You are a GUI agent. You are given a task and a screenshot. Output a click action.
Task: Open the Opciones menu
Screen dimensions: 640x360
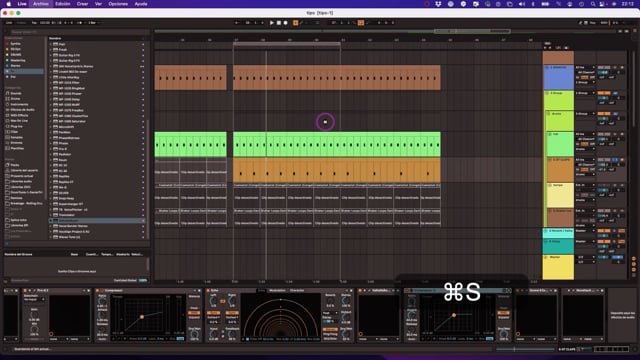point(118,4)
